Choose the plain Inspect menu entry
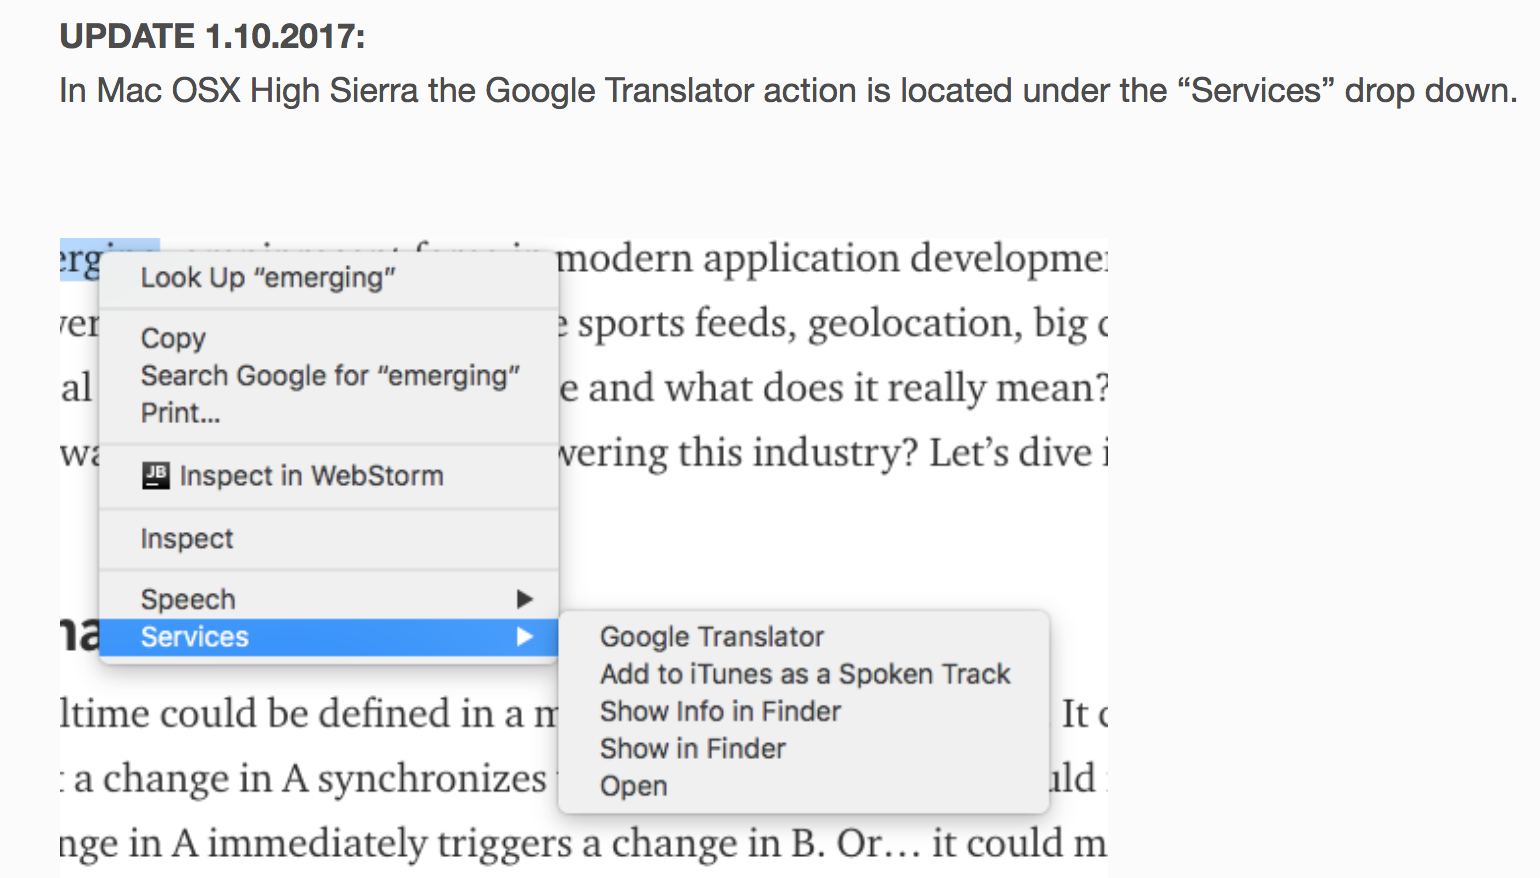The height and width of the screenshot is (878, 1540). point(328,539)
